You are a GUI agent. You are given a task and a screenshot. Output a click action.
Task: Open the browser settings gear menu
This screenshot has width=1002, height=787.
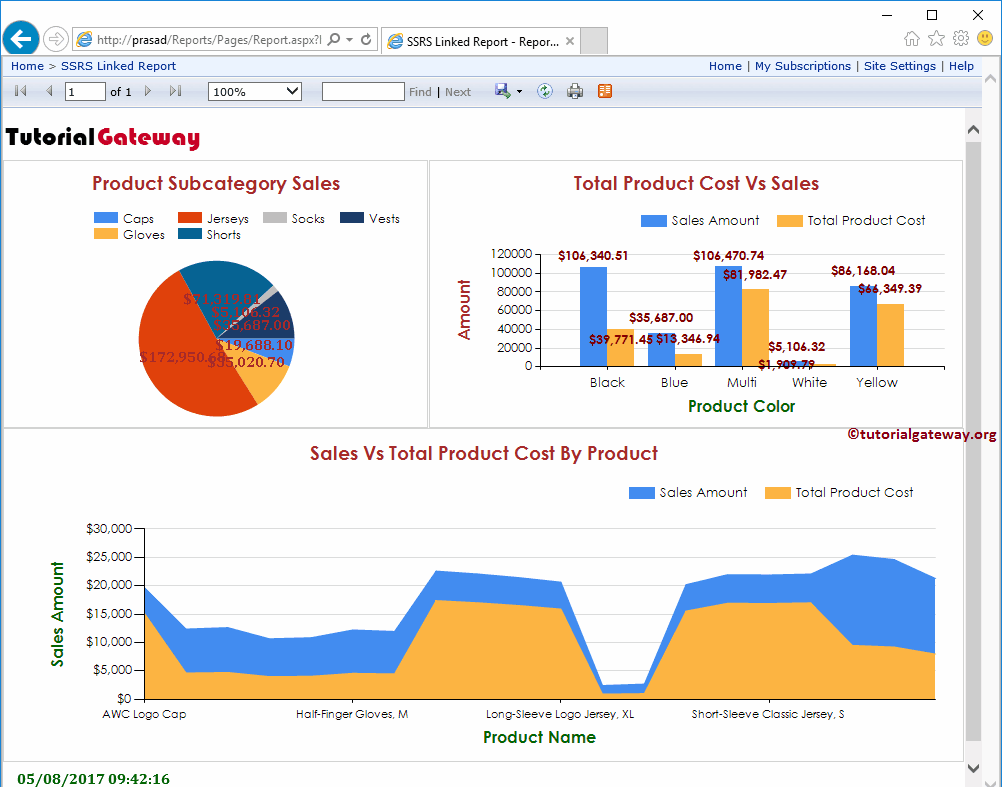point(959,38)
